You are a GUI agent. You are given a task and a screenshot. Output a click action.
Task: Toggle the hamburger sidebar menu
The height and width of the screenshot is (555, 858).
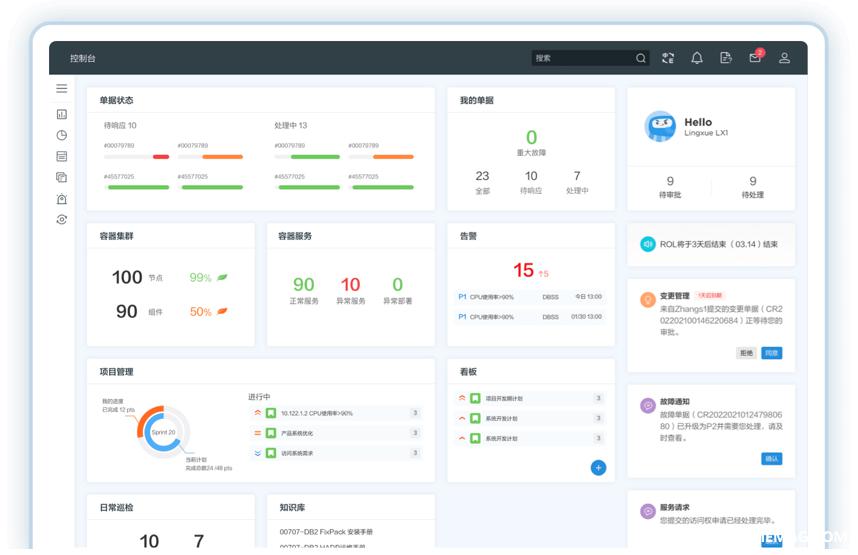pos(62,89)
